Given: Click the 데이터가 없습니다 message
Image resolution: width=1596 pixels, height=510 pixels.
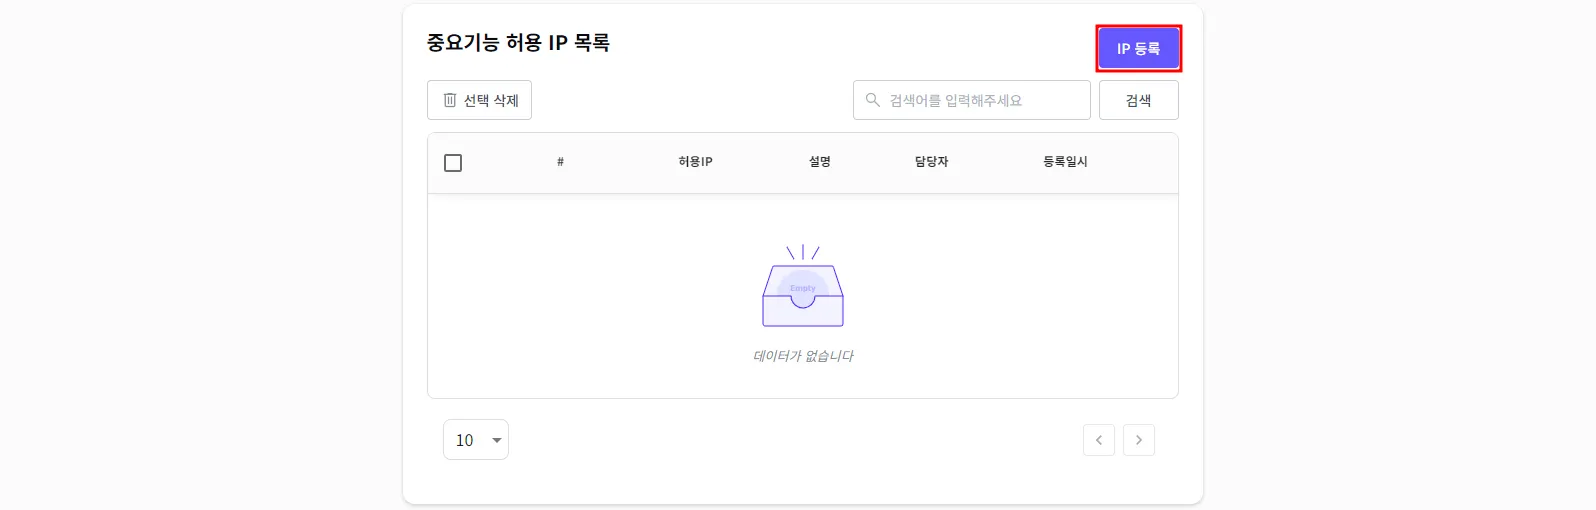Looking at the screenshot, I should (803, 356).
